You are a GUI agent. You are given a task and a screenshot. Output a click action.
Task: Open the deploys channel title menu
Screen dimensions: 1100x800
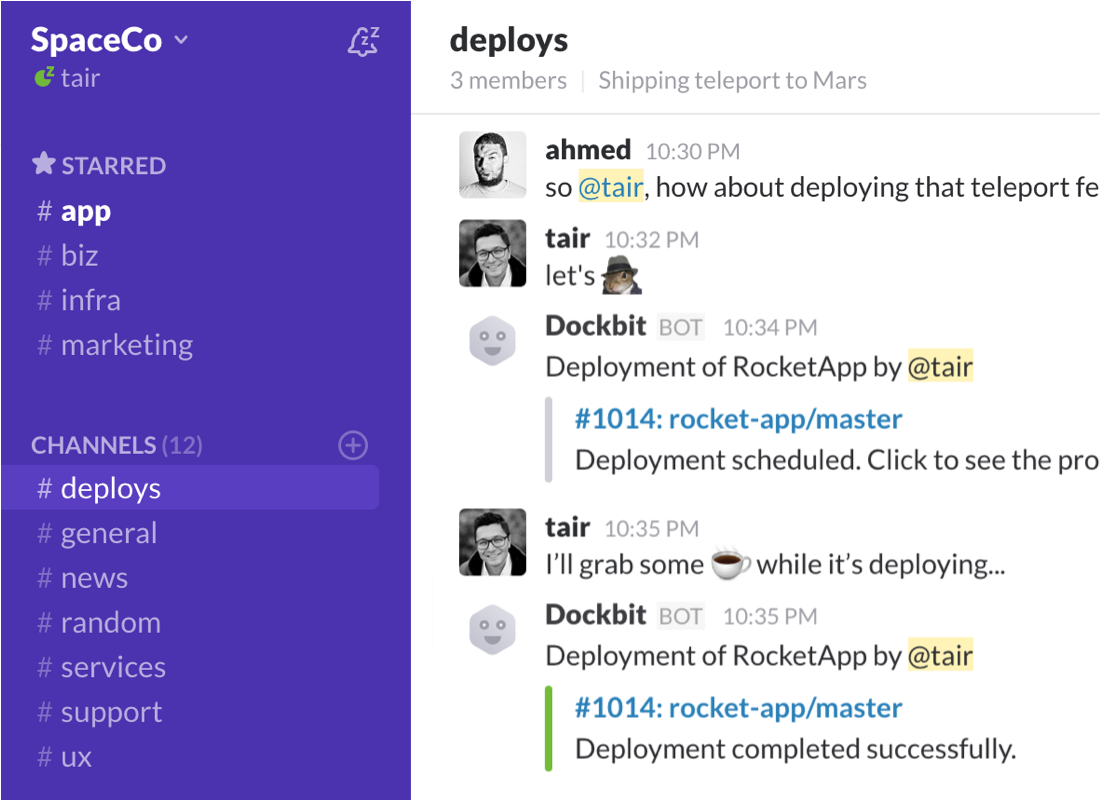508,40
